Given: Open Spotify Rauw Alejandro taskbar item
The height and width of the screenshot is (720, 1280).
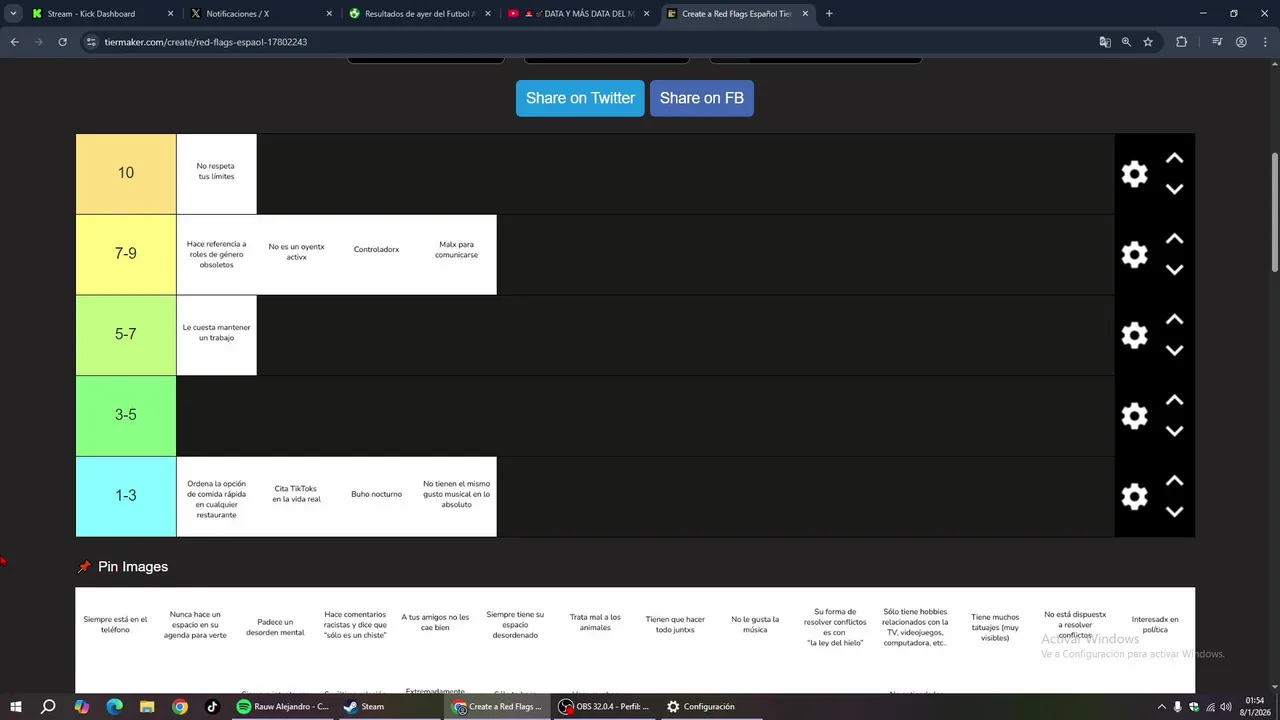Looking at the screenshot, I should 283,706.
